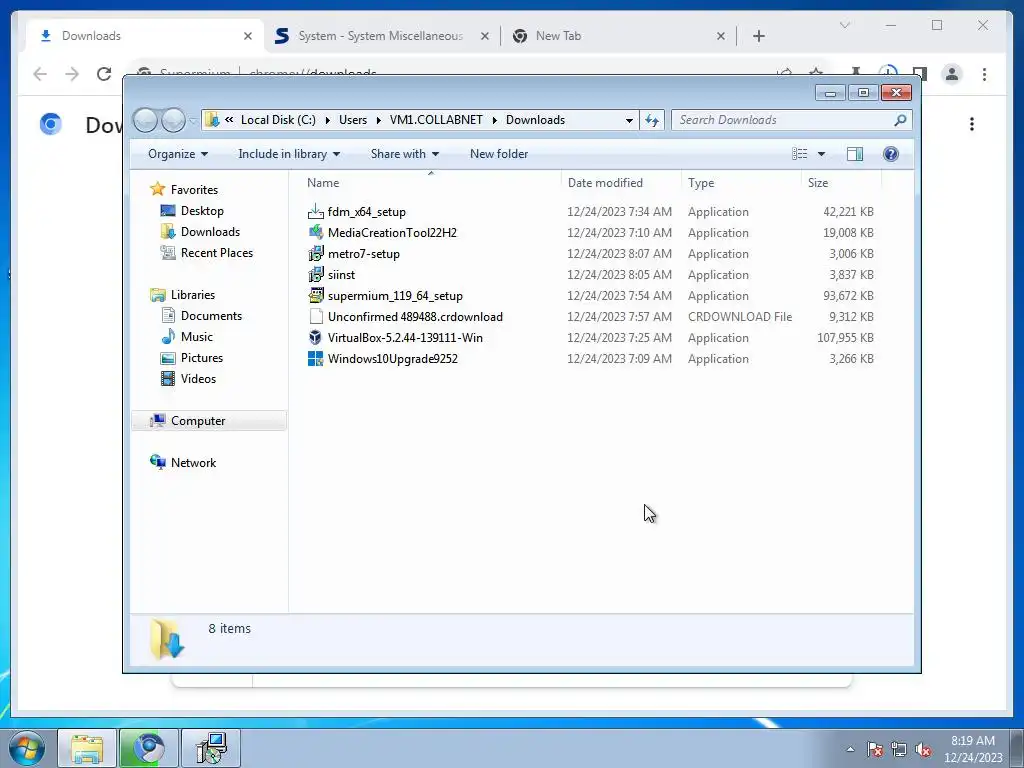Expand the VM1.COLLABNET breadcrumb arrow

(x=494, y=120)
